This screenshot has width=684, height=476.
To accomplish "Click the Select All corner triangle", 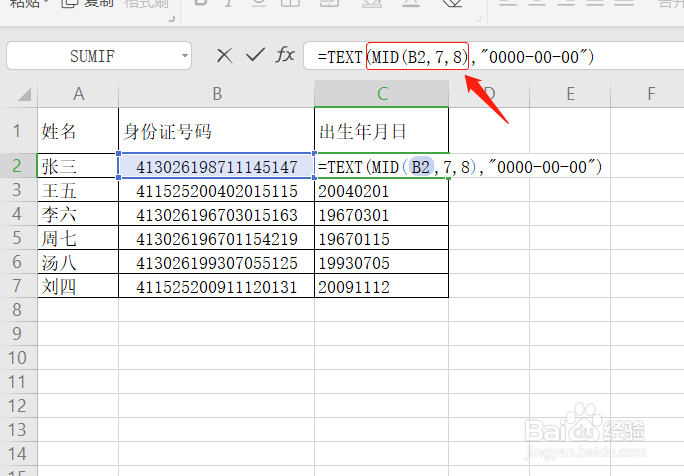I will point(24,94).
